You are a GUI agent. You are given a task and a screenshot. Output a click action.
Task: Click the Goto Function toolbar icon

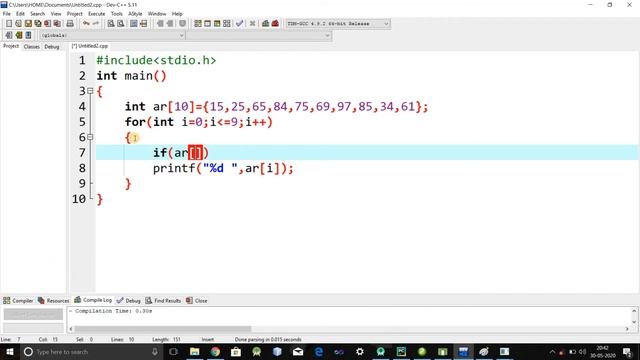pos(133,24)
